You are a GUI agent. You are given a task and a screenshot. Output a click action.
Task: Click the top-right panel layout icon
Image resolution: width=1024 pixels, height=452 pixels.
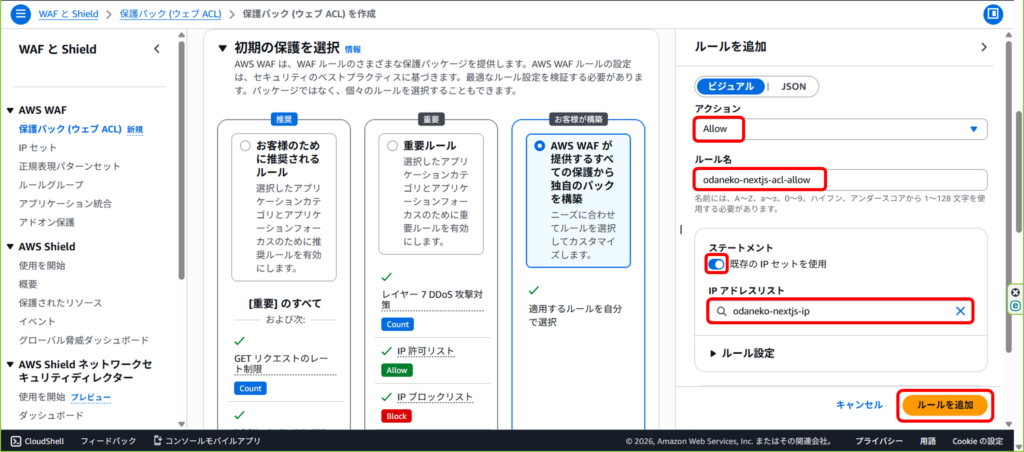point(993,14)
